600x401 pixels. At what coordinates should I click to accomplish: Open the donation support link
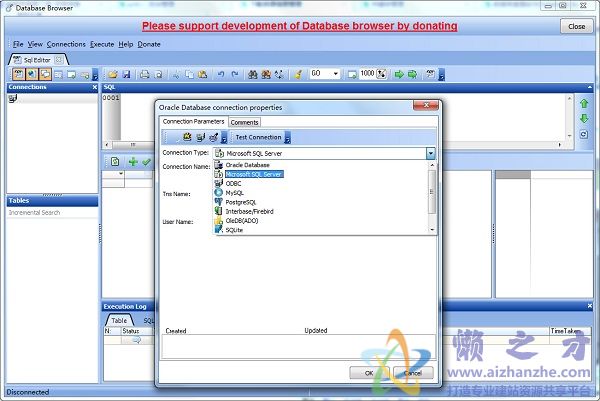[x=300, y=26]
